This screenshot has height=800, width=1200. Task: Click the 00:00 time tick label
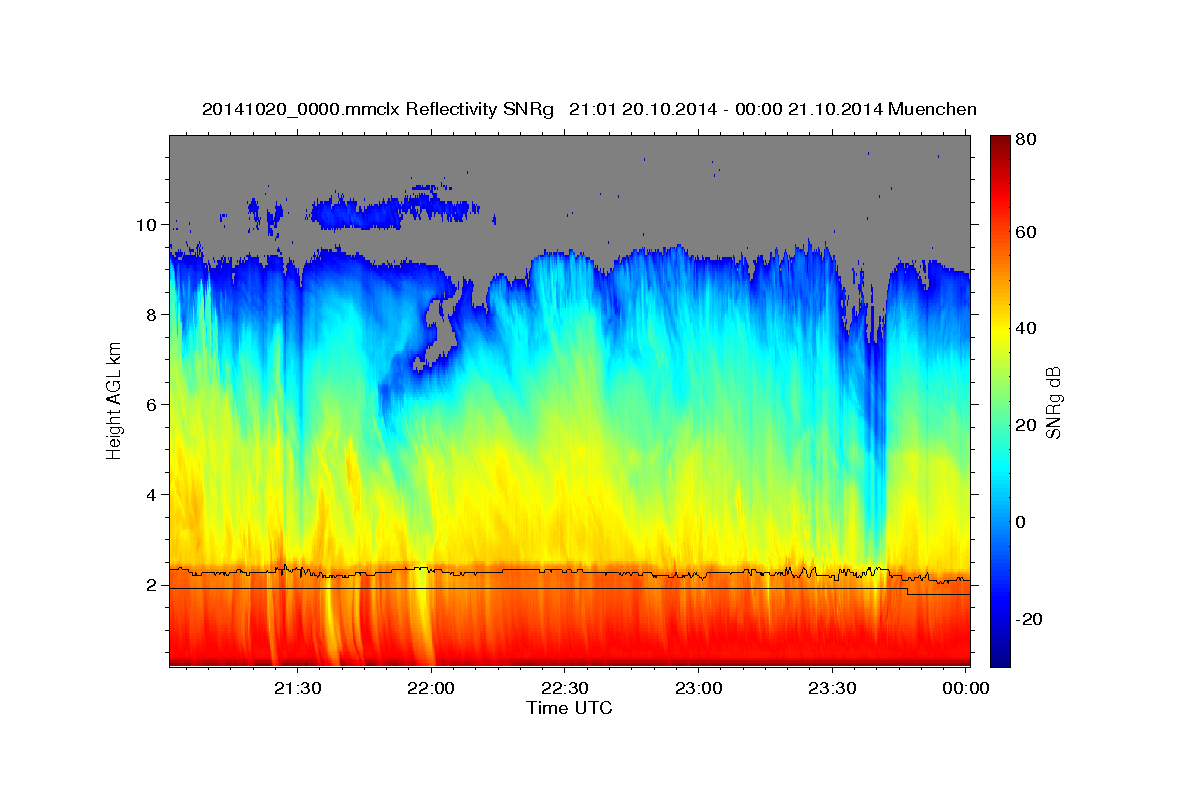click(965, 688)
